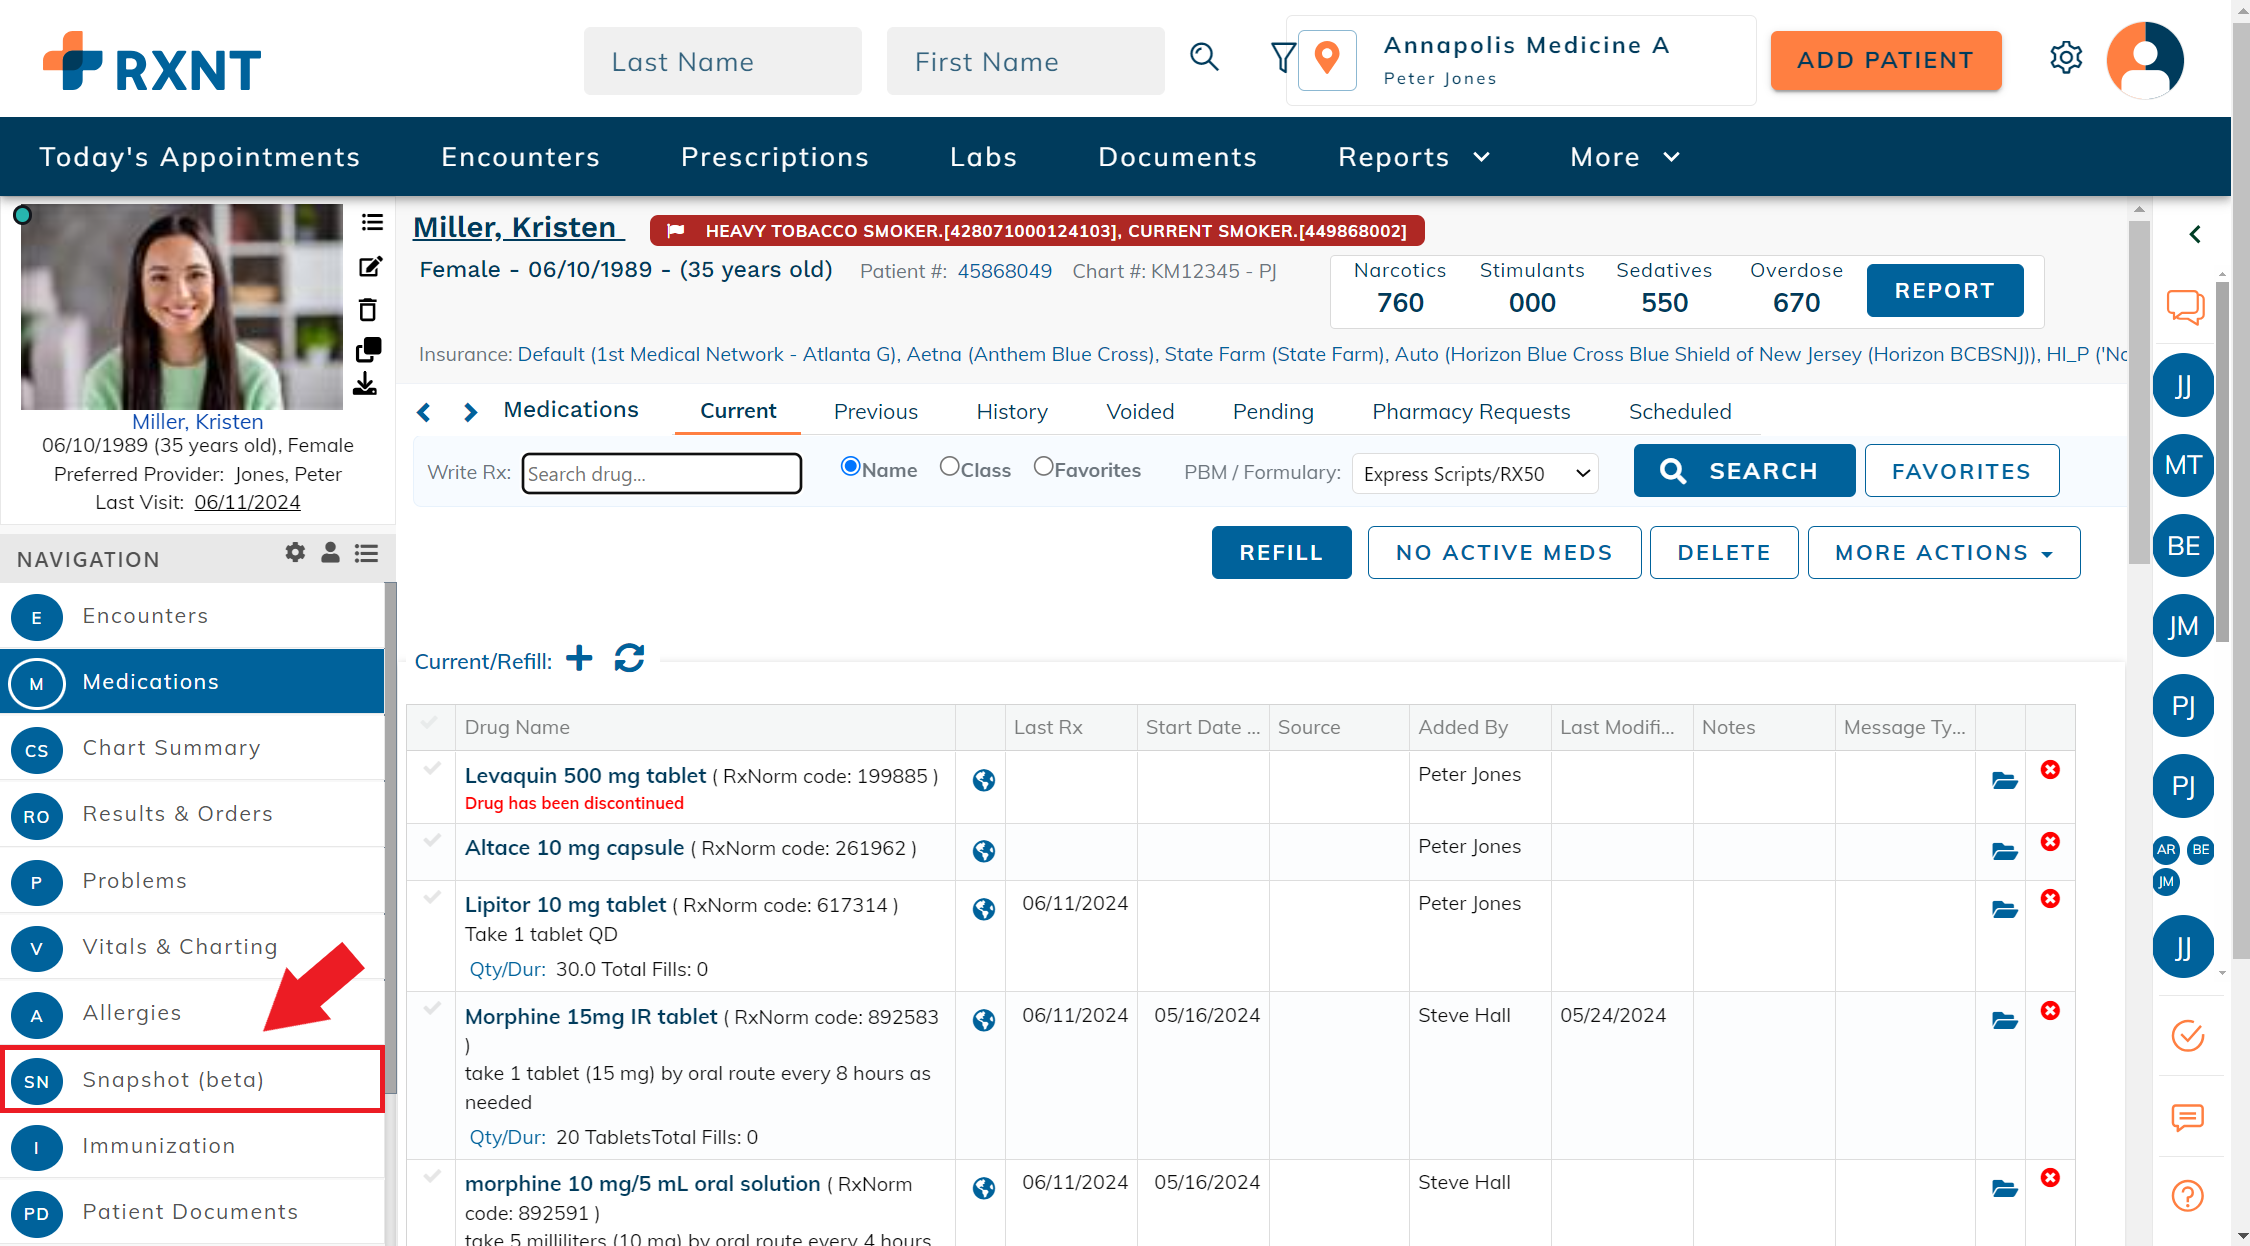Click patient Kristen Miller's photo
This screenshot has height=1246, width=2250.
point(181,307)
